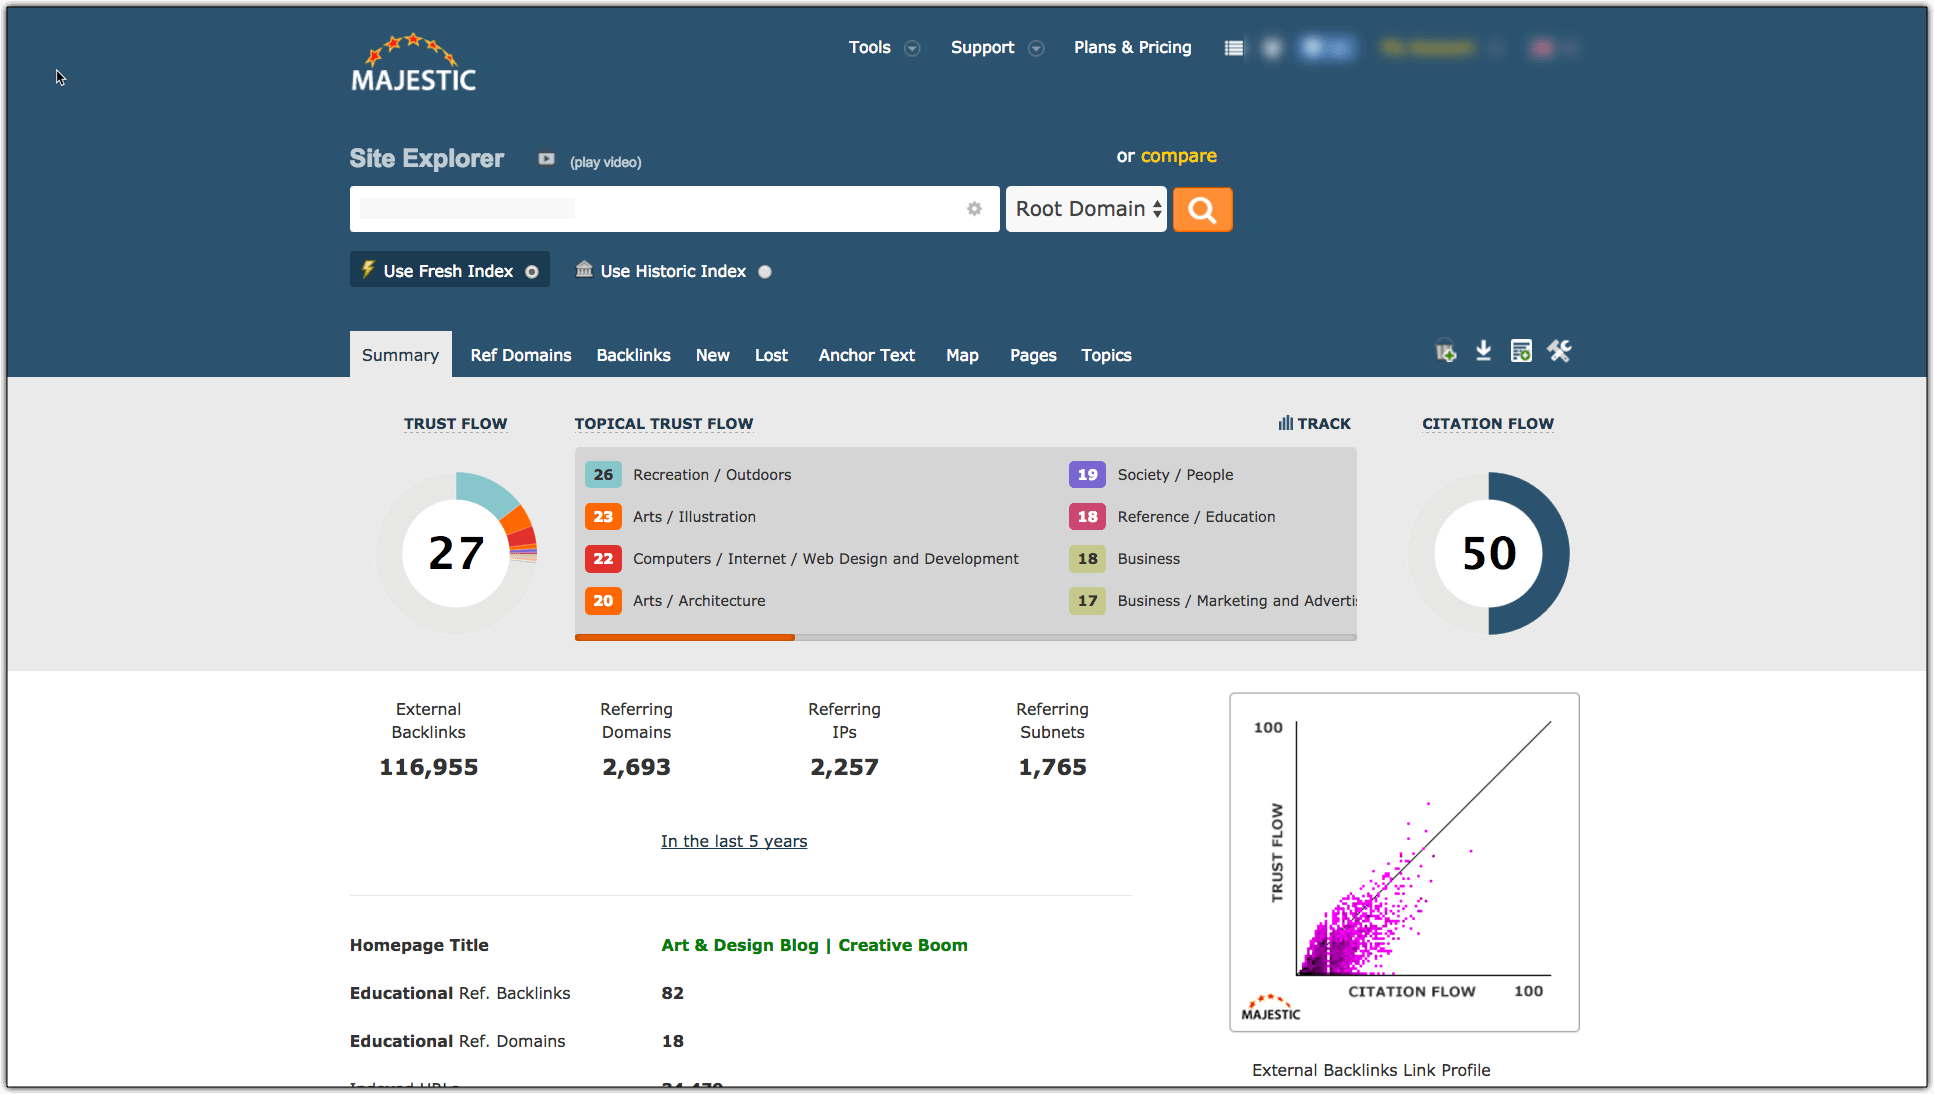The width and height of the screenshot is (1934, 1094).
Task: Click the 26 Recreation topic badge
Action: (603, 475)
